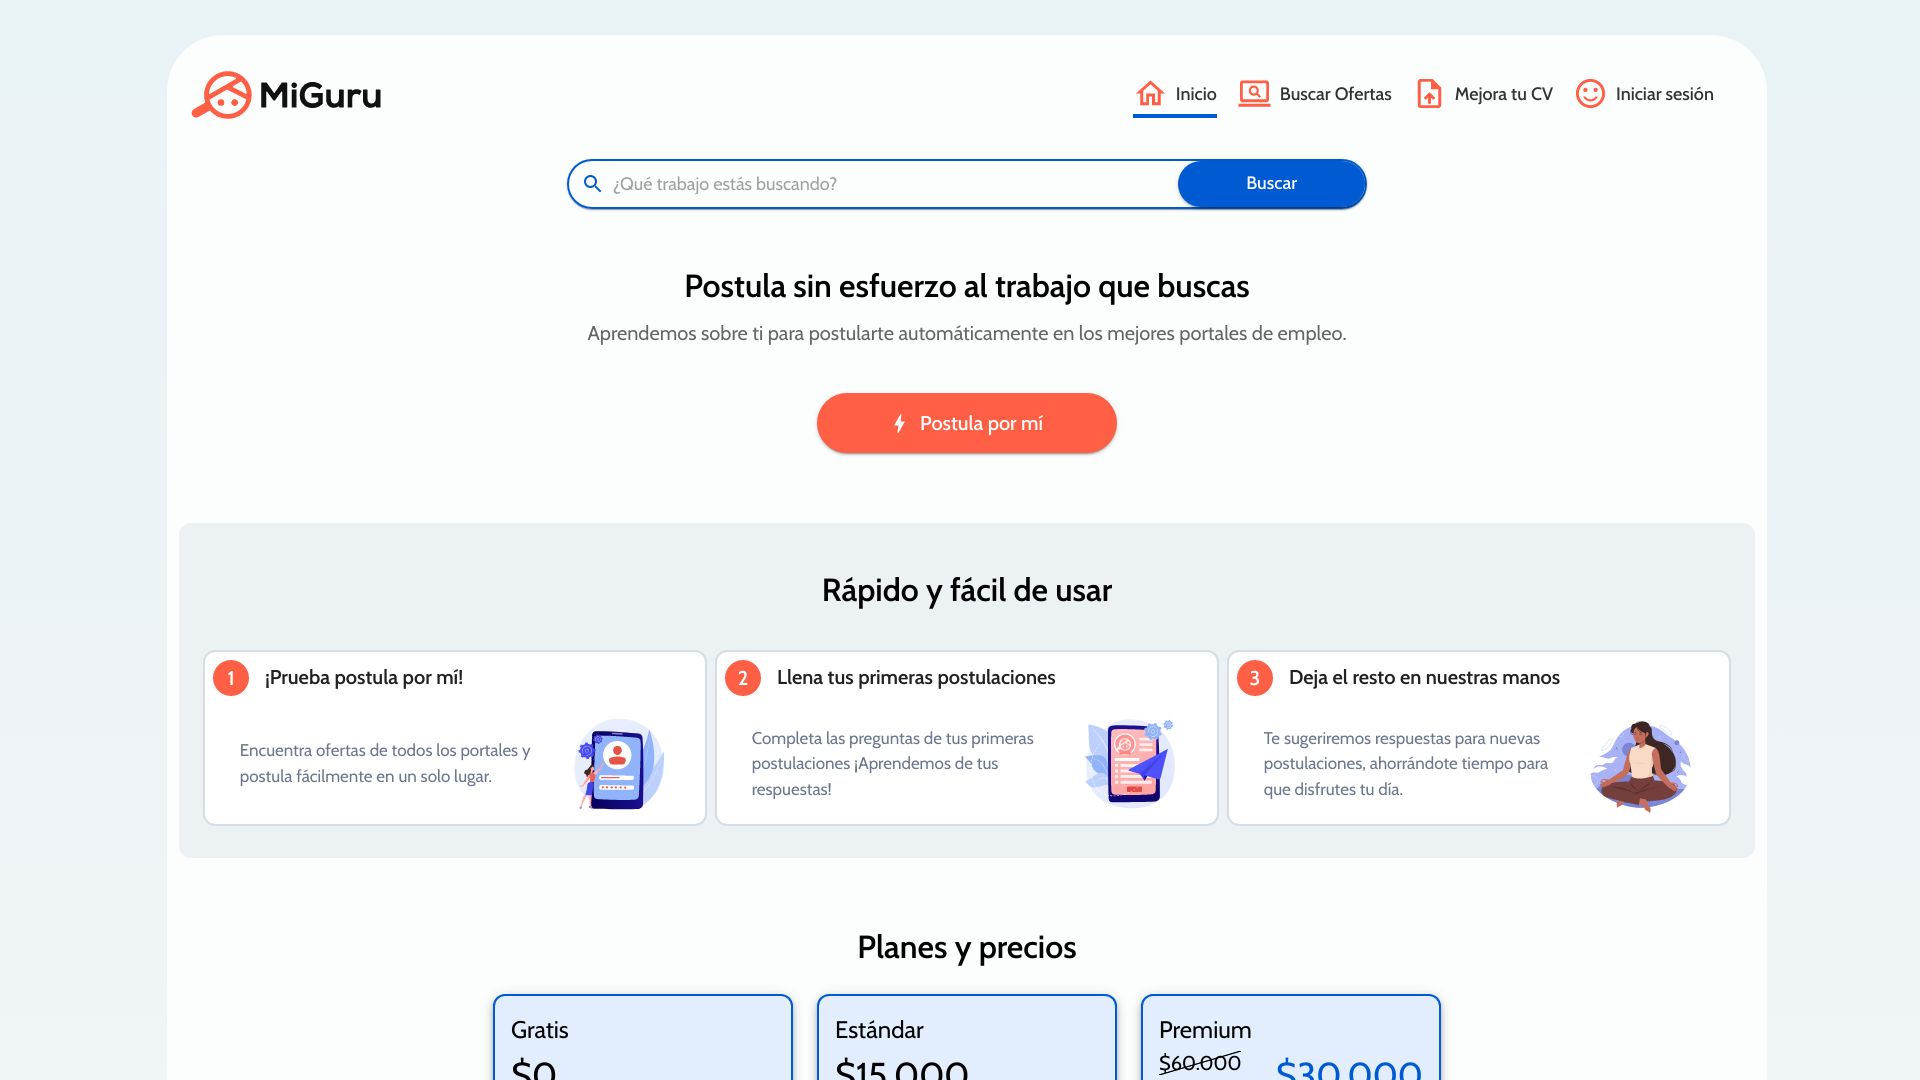Click the Gratis plan card
Viewport: 1920px width, 1080px height.
pyautogui.click(x=642, y=1039)
